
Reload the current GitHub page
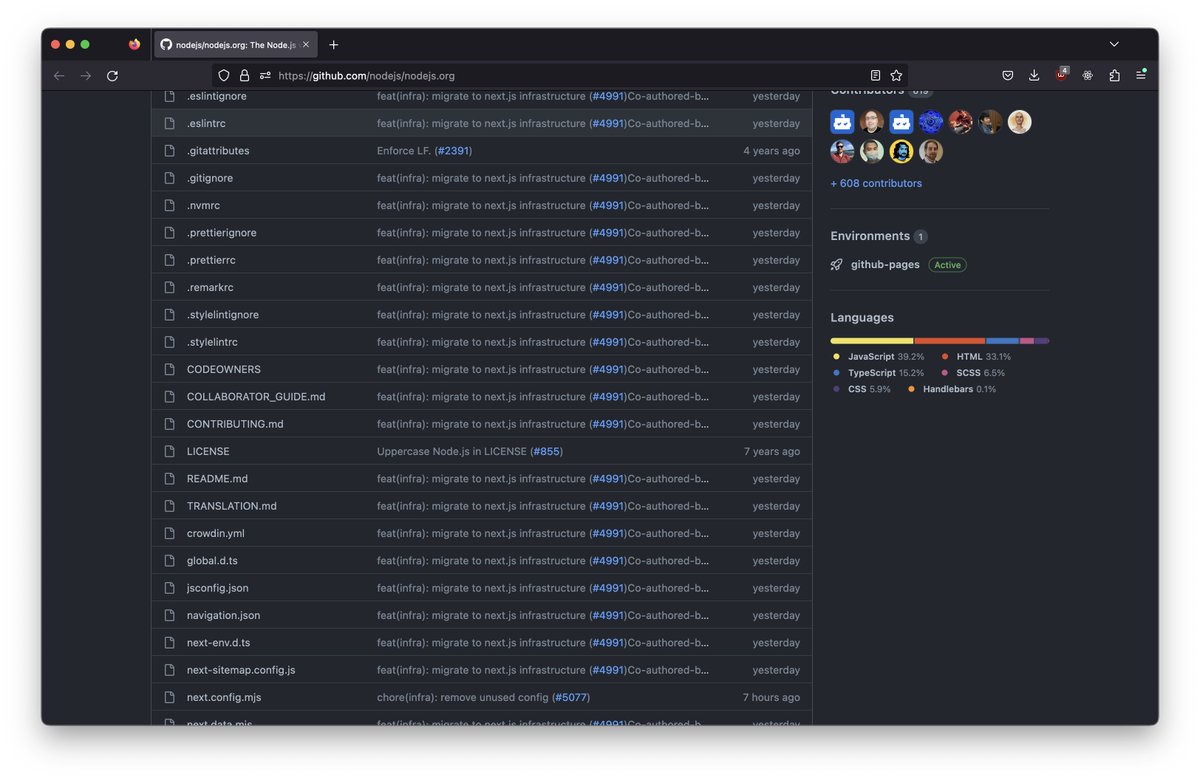[112, 76]
